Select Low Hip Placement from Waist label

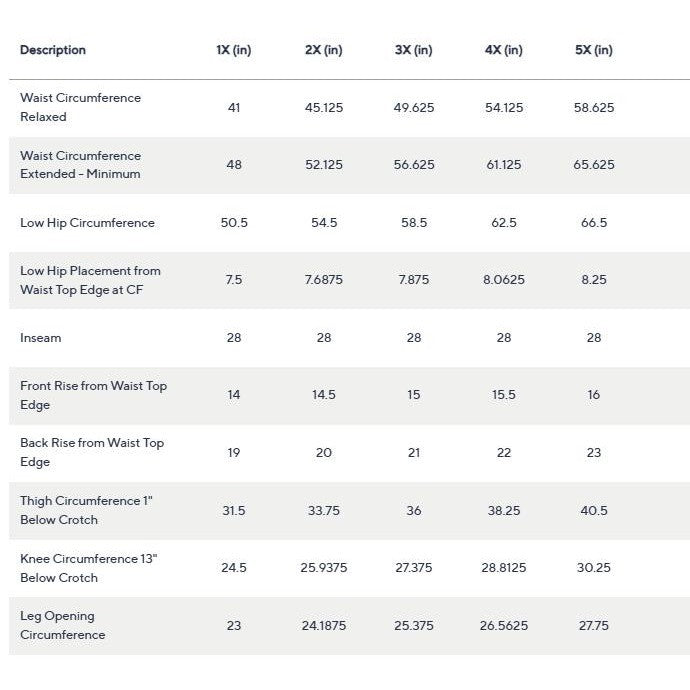click(x=90, y=280)
